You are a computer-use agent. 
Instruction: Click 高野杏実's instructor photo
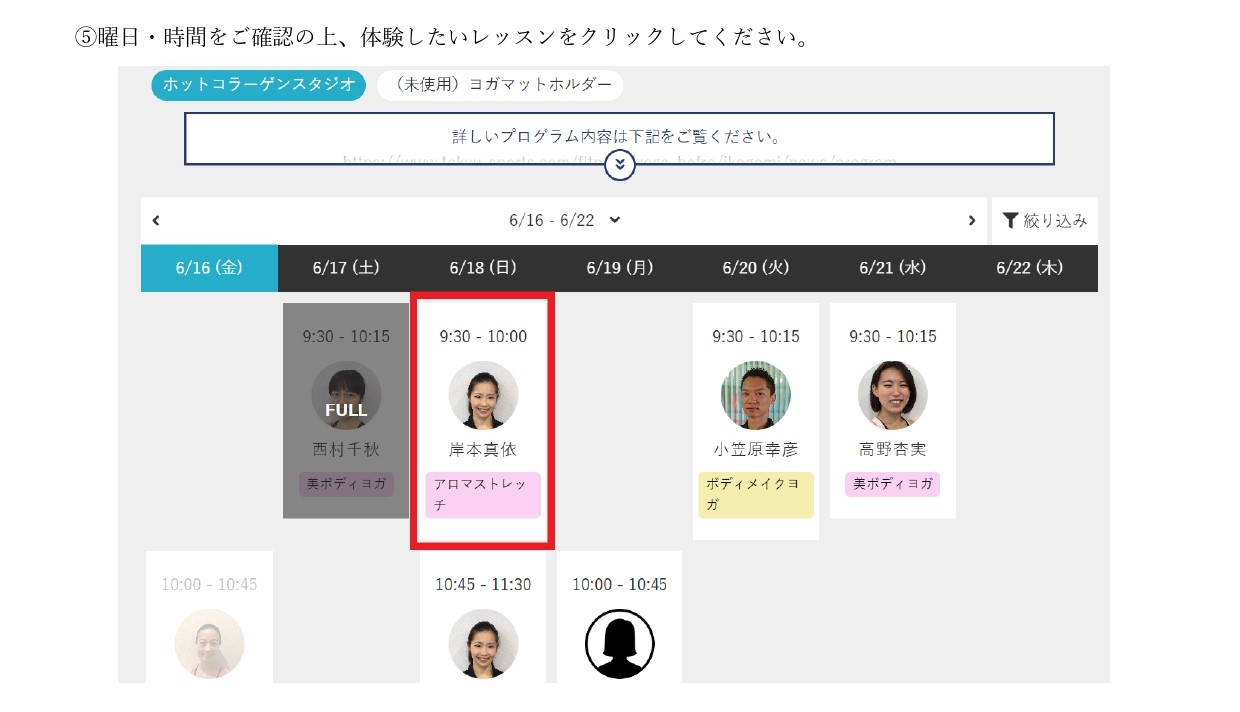pyautogui.click(x=893, y=395)
